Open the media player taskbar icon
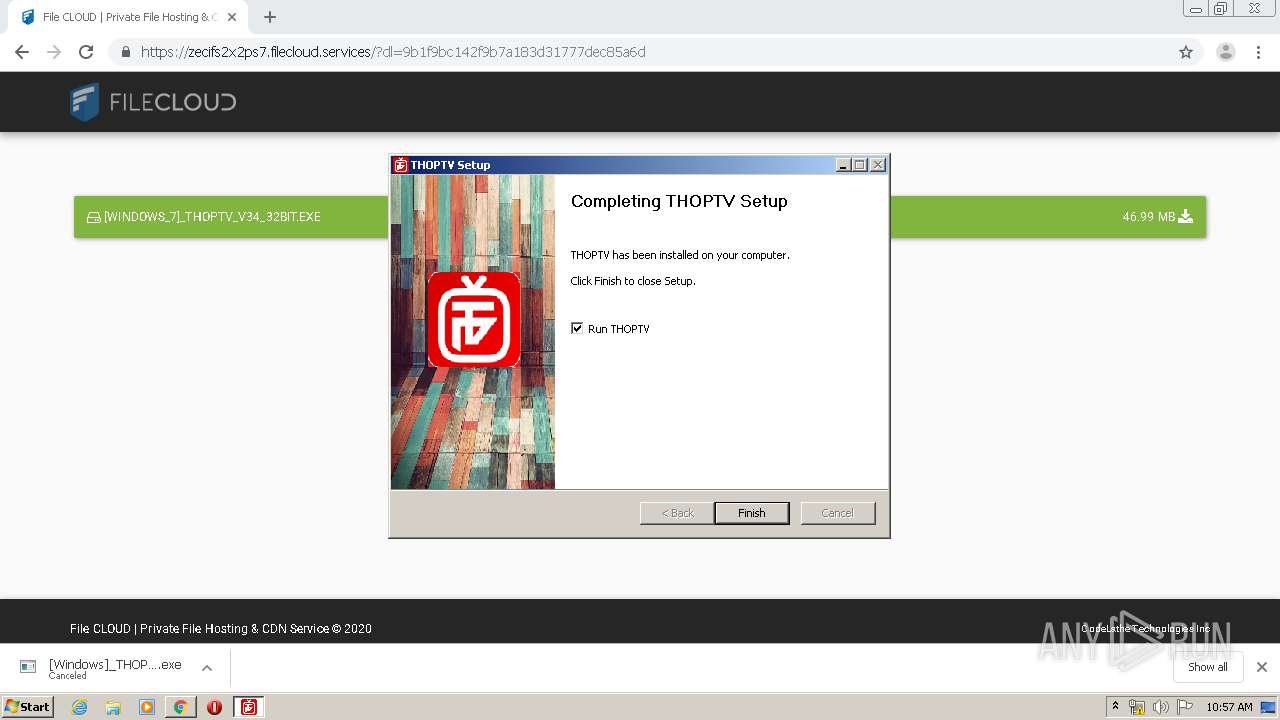1280x720 pixels. click(x=147, y=707)
